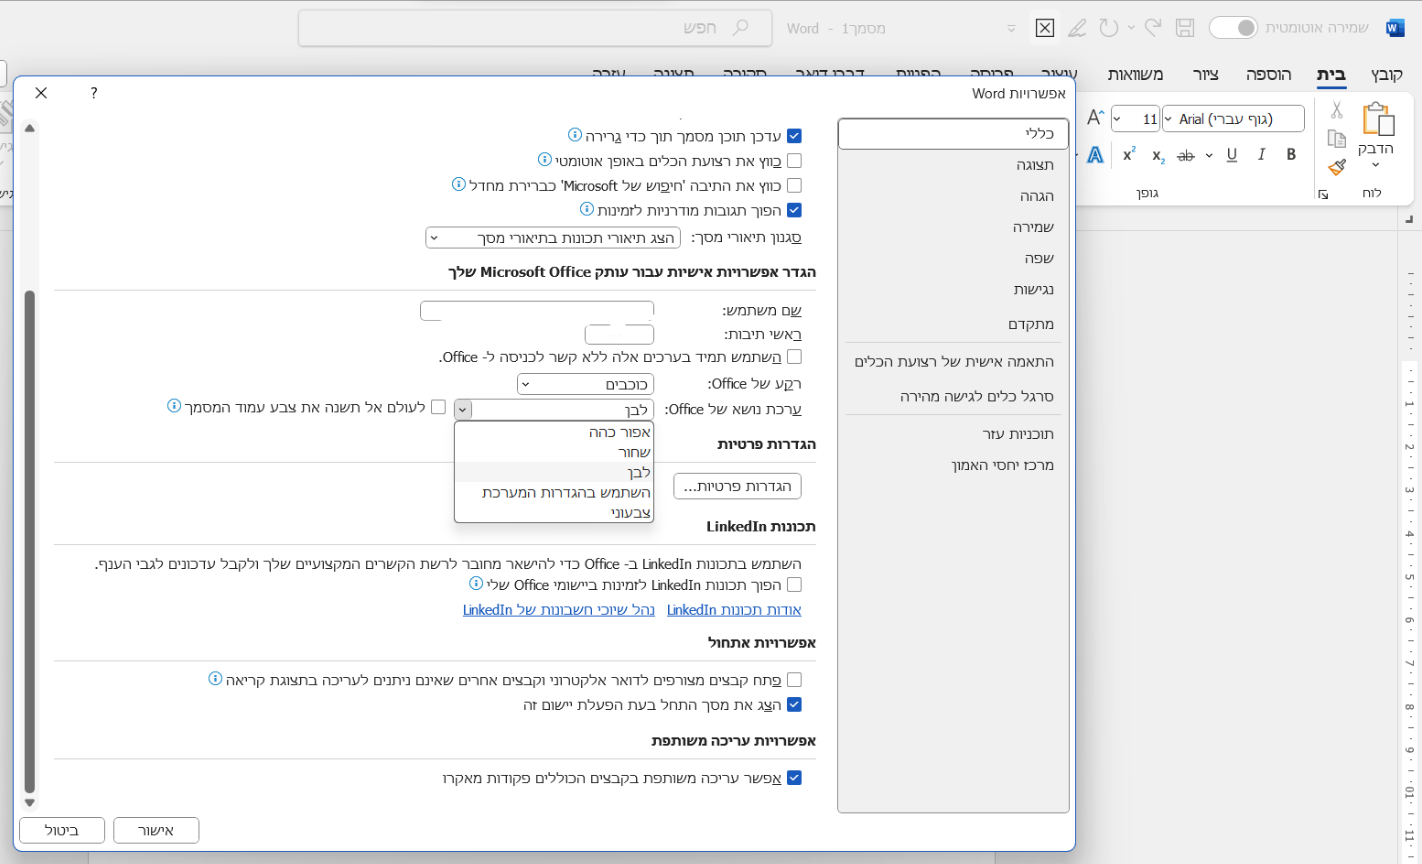Check השתמש תמיד בערכים אלה checkbox
The image size is (1422, 864).
794,357
